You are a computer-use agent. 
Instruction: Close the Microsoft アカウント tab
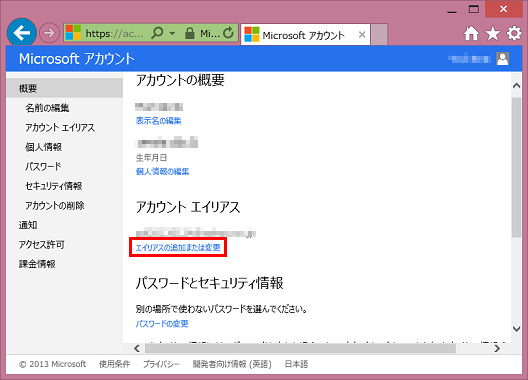(362, 34)
